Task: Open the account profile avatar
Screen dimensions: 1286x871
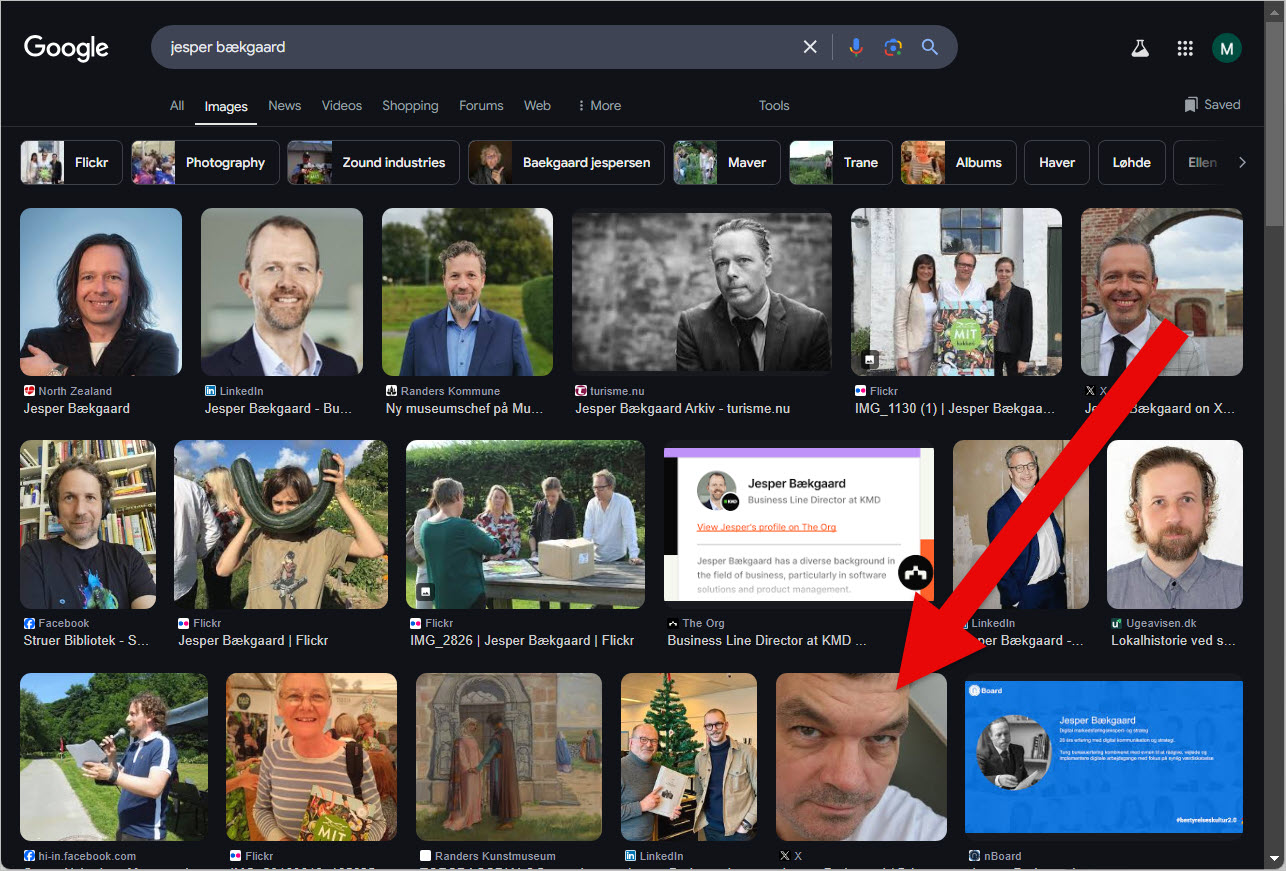Action: pyautogui.click(x=1227, y=47)
